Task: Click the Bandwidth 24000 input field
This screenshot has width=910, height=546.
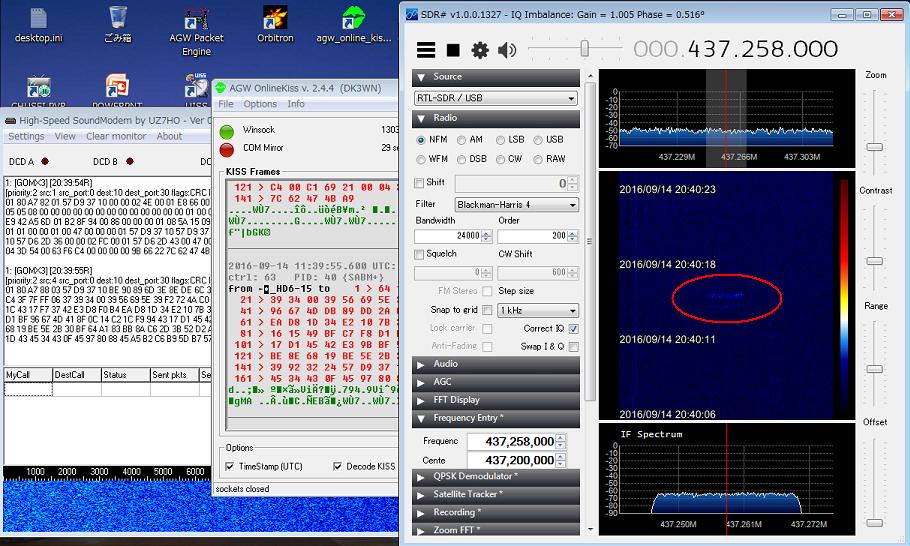Action: point(448,236)
